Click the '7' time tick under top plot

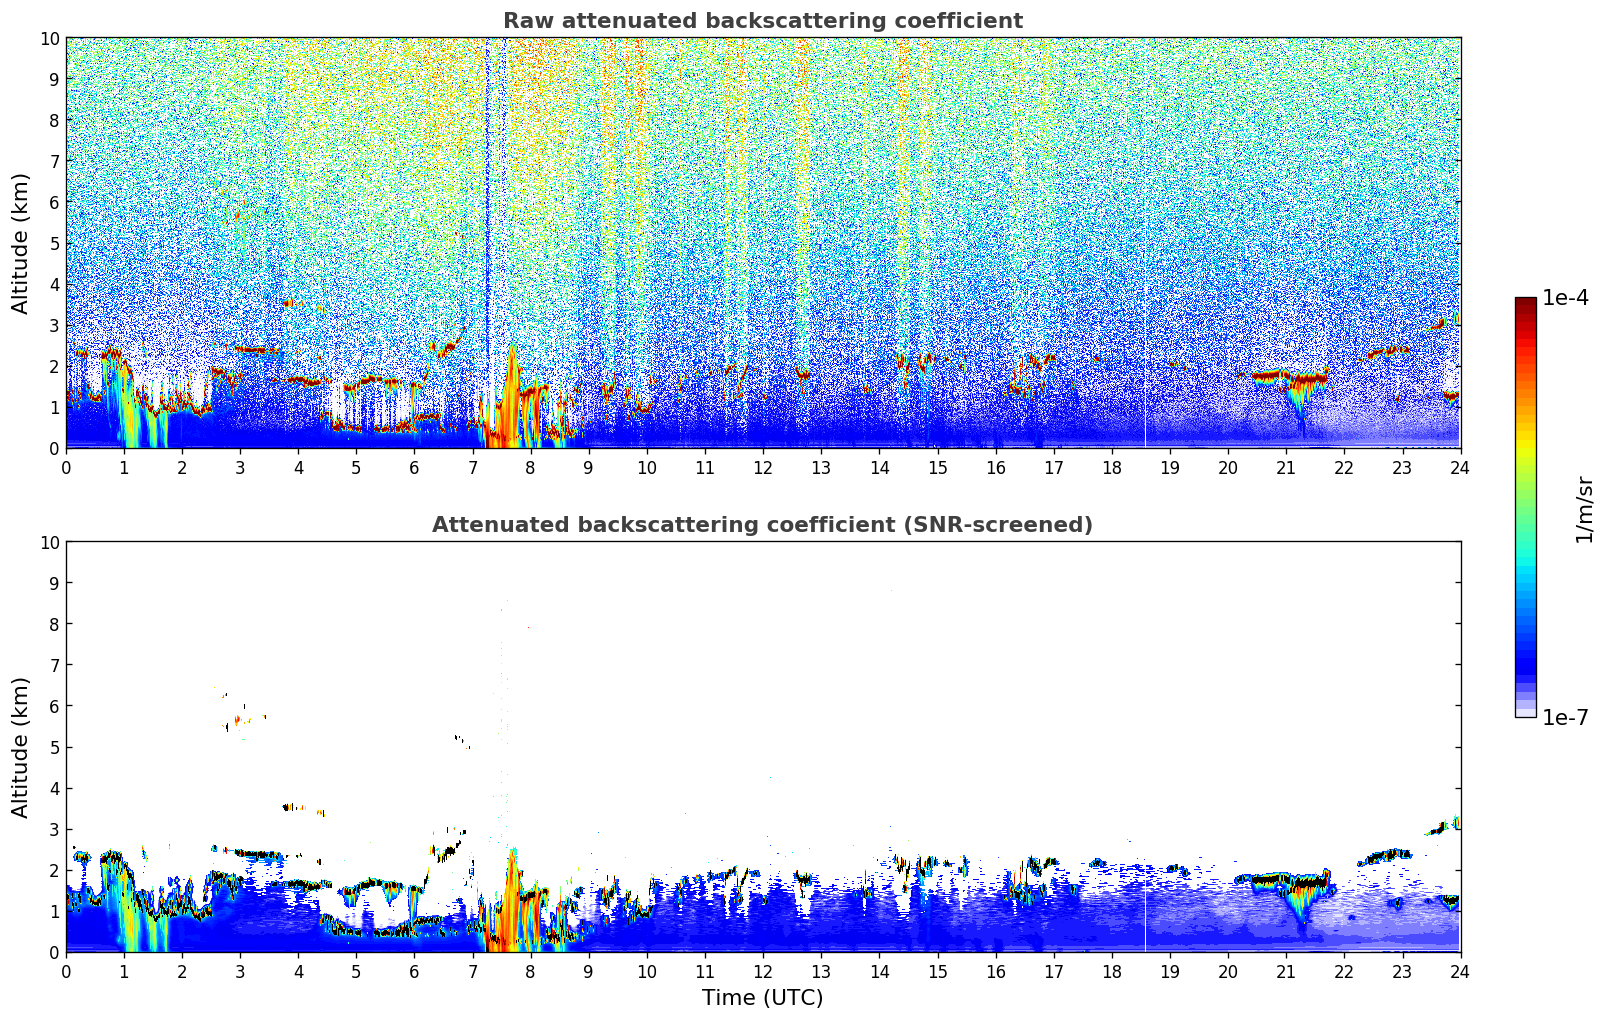473,468
